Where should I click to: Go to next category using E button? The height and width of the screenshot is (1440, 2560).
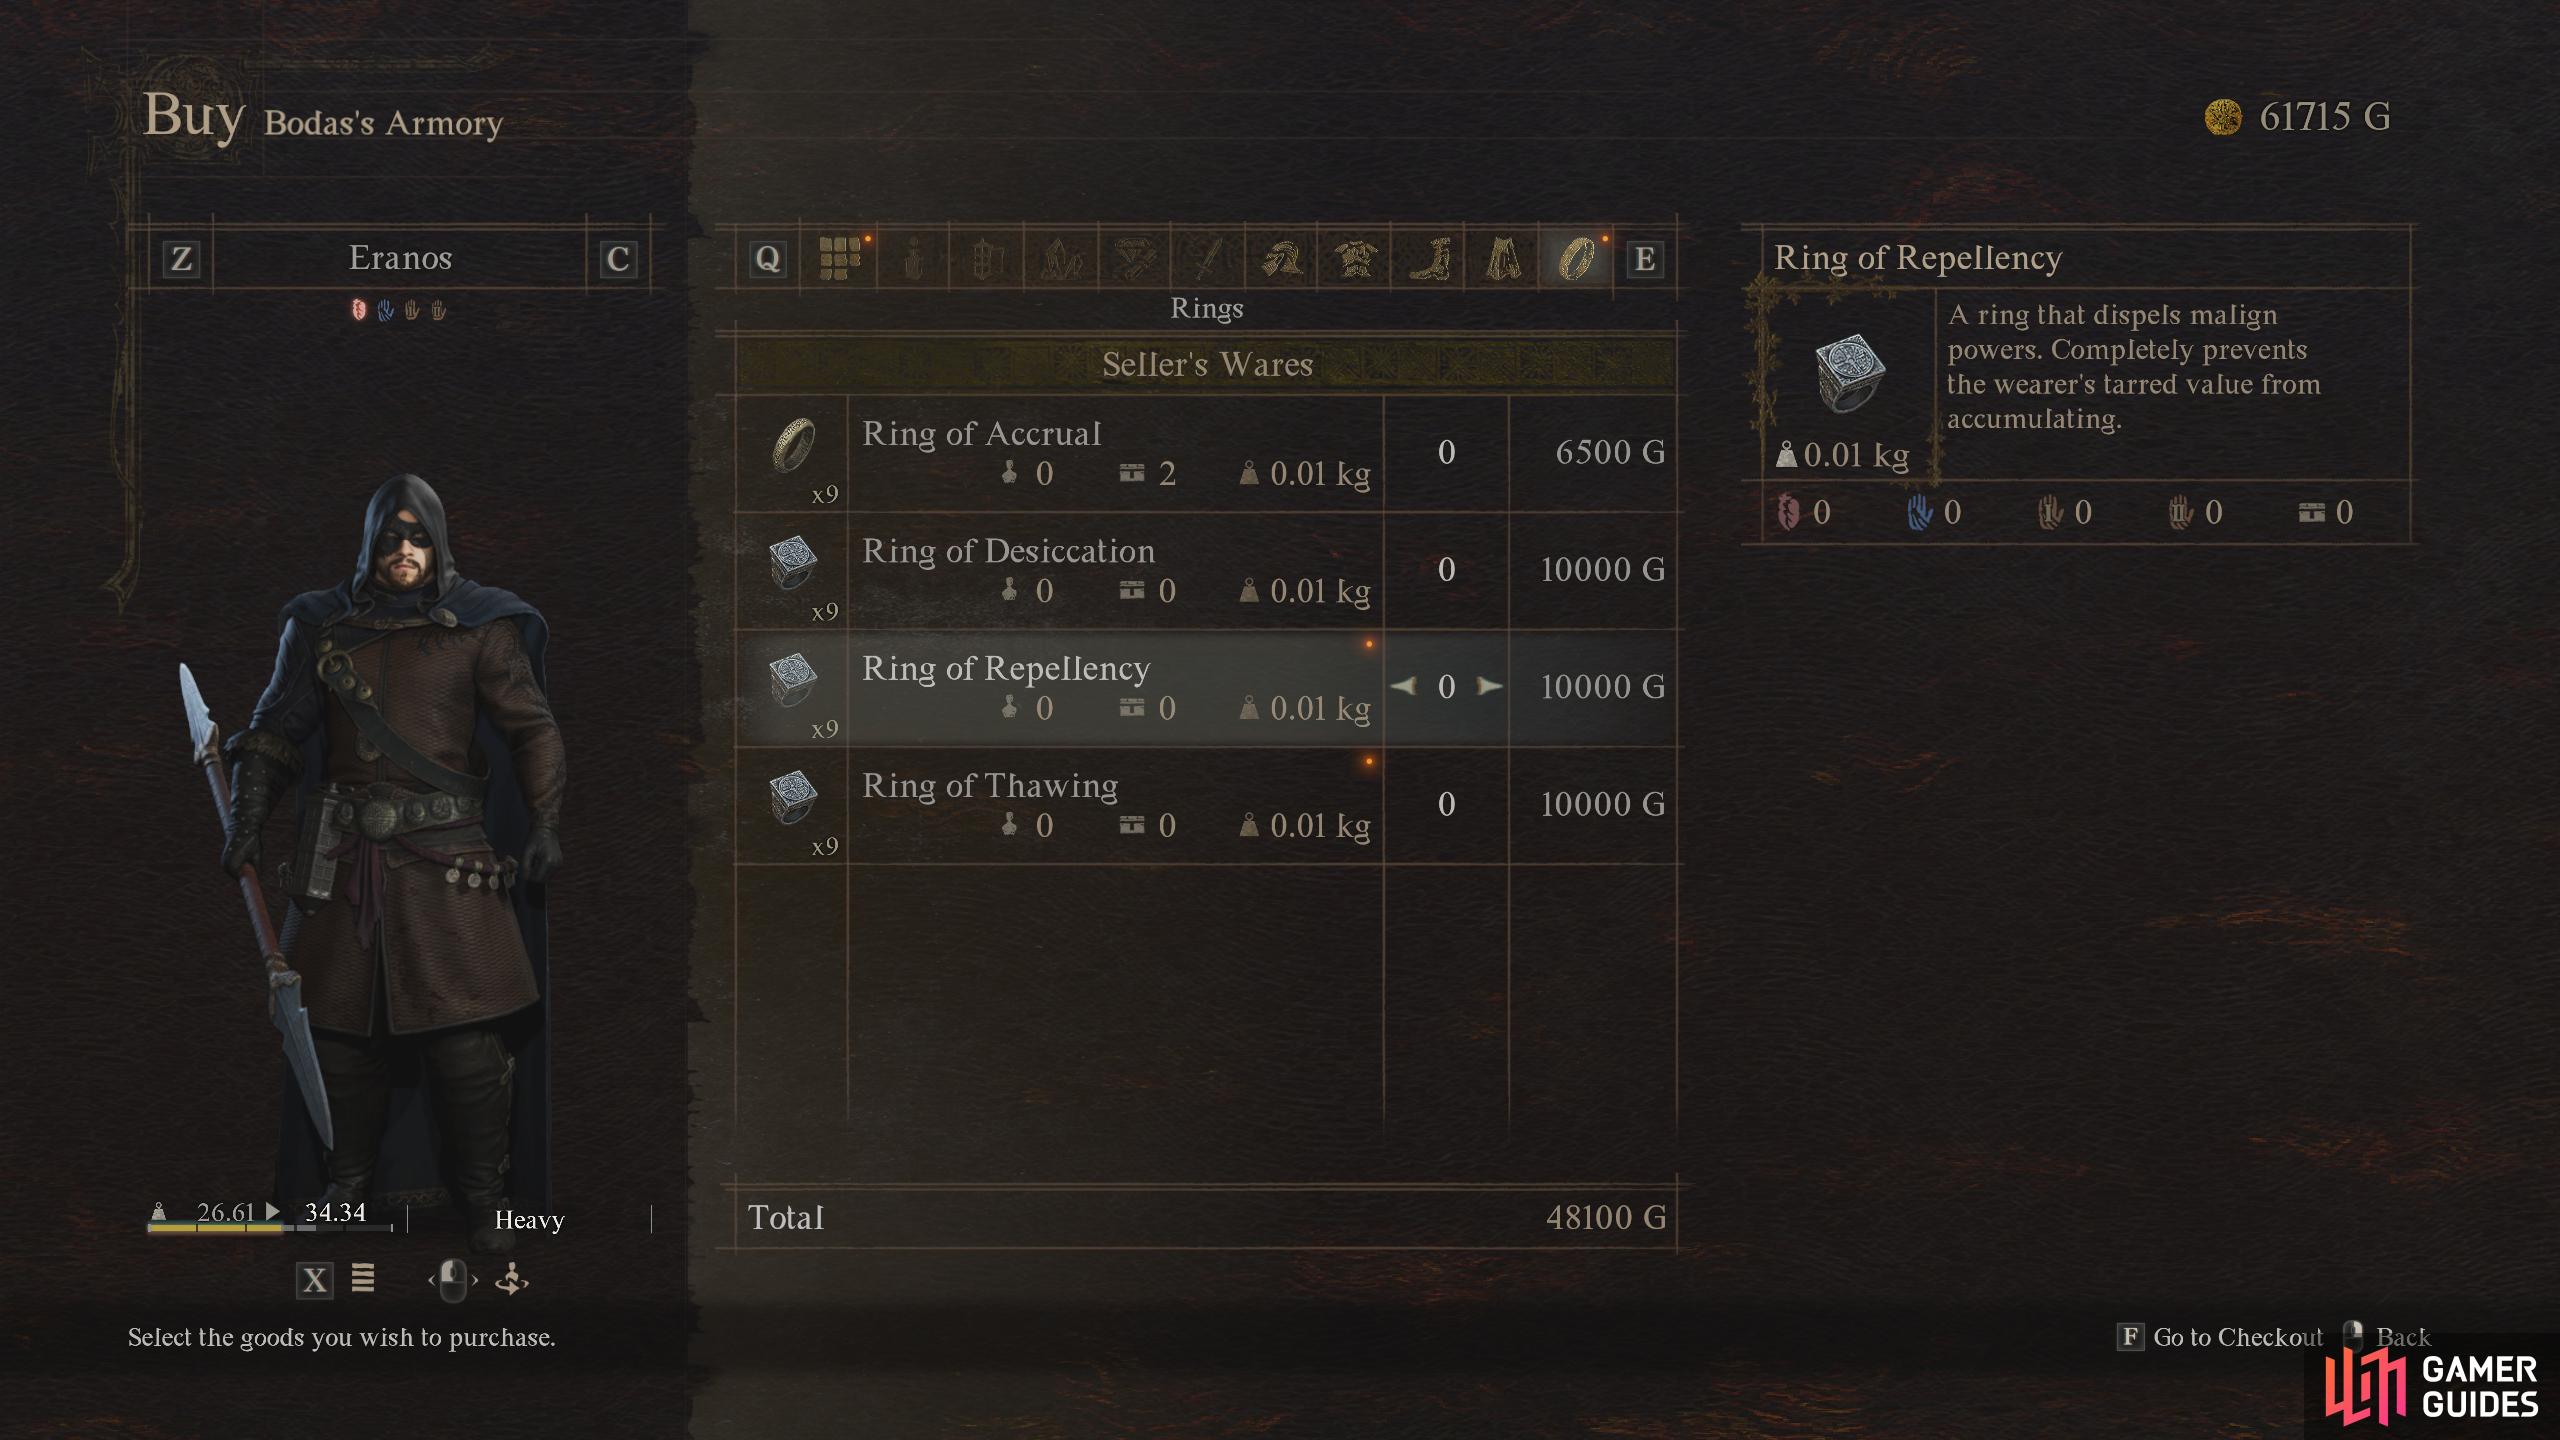pyautogui.click(x=1645, y=259)
